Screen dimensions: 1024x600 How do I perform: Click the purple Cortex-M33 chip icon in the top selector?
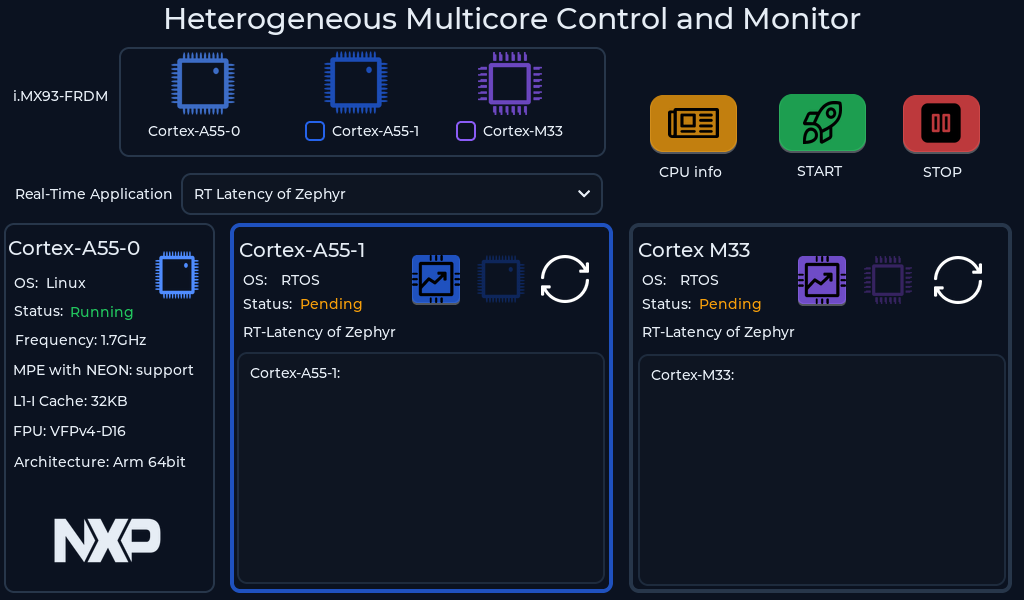pyautogui.click(x=510, y=84)
